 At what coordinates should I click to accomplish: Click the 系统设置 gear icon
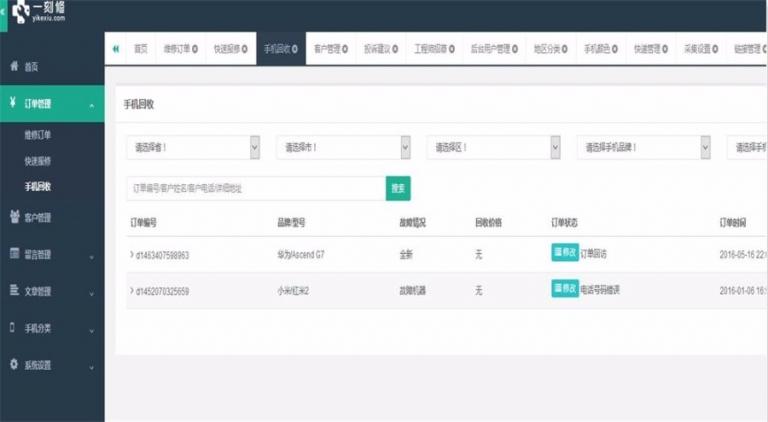(14, 364)
